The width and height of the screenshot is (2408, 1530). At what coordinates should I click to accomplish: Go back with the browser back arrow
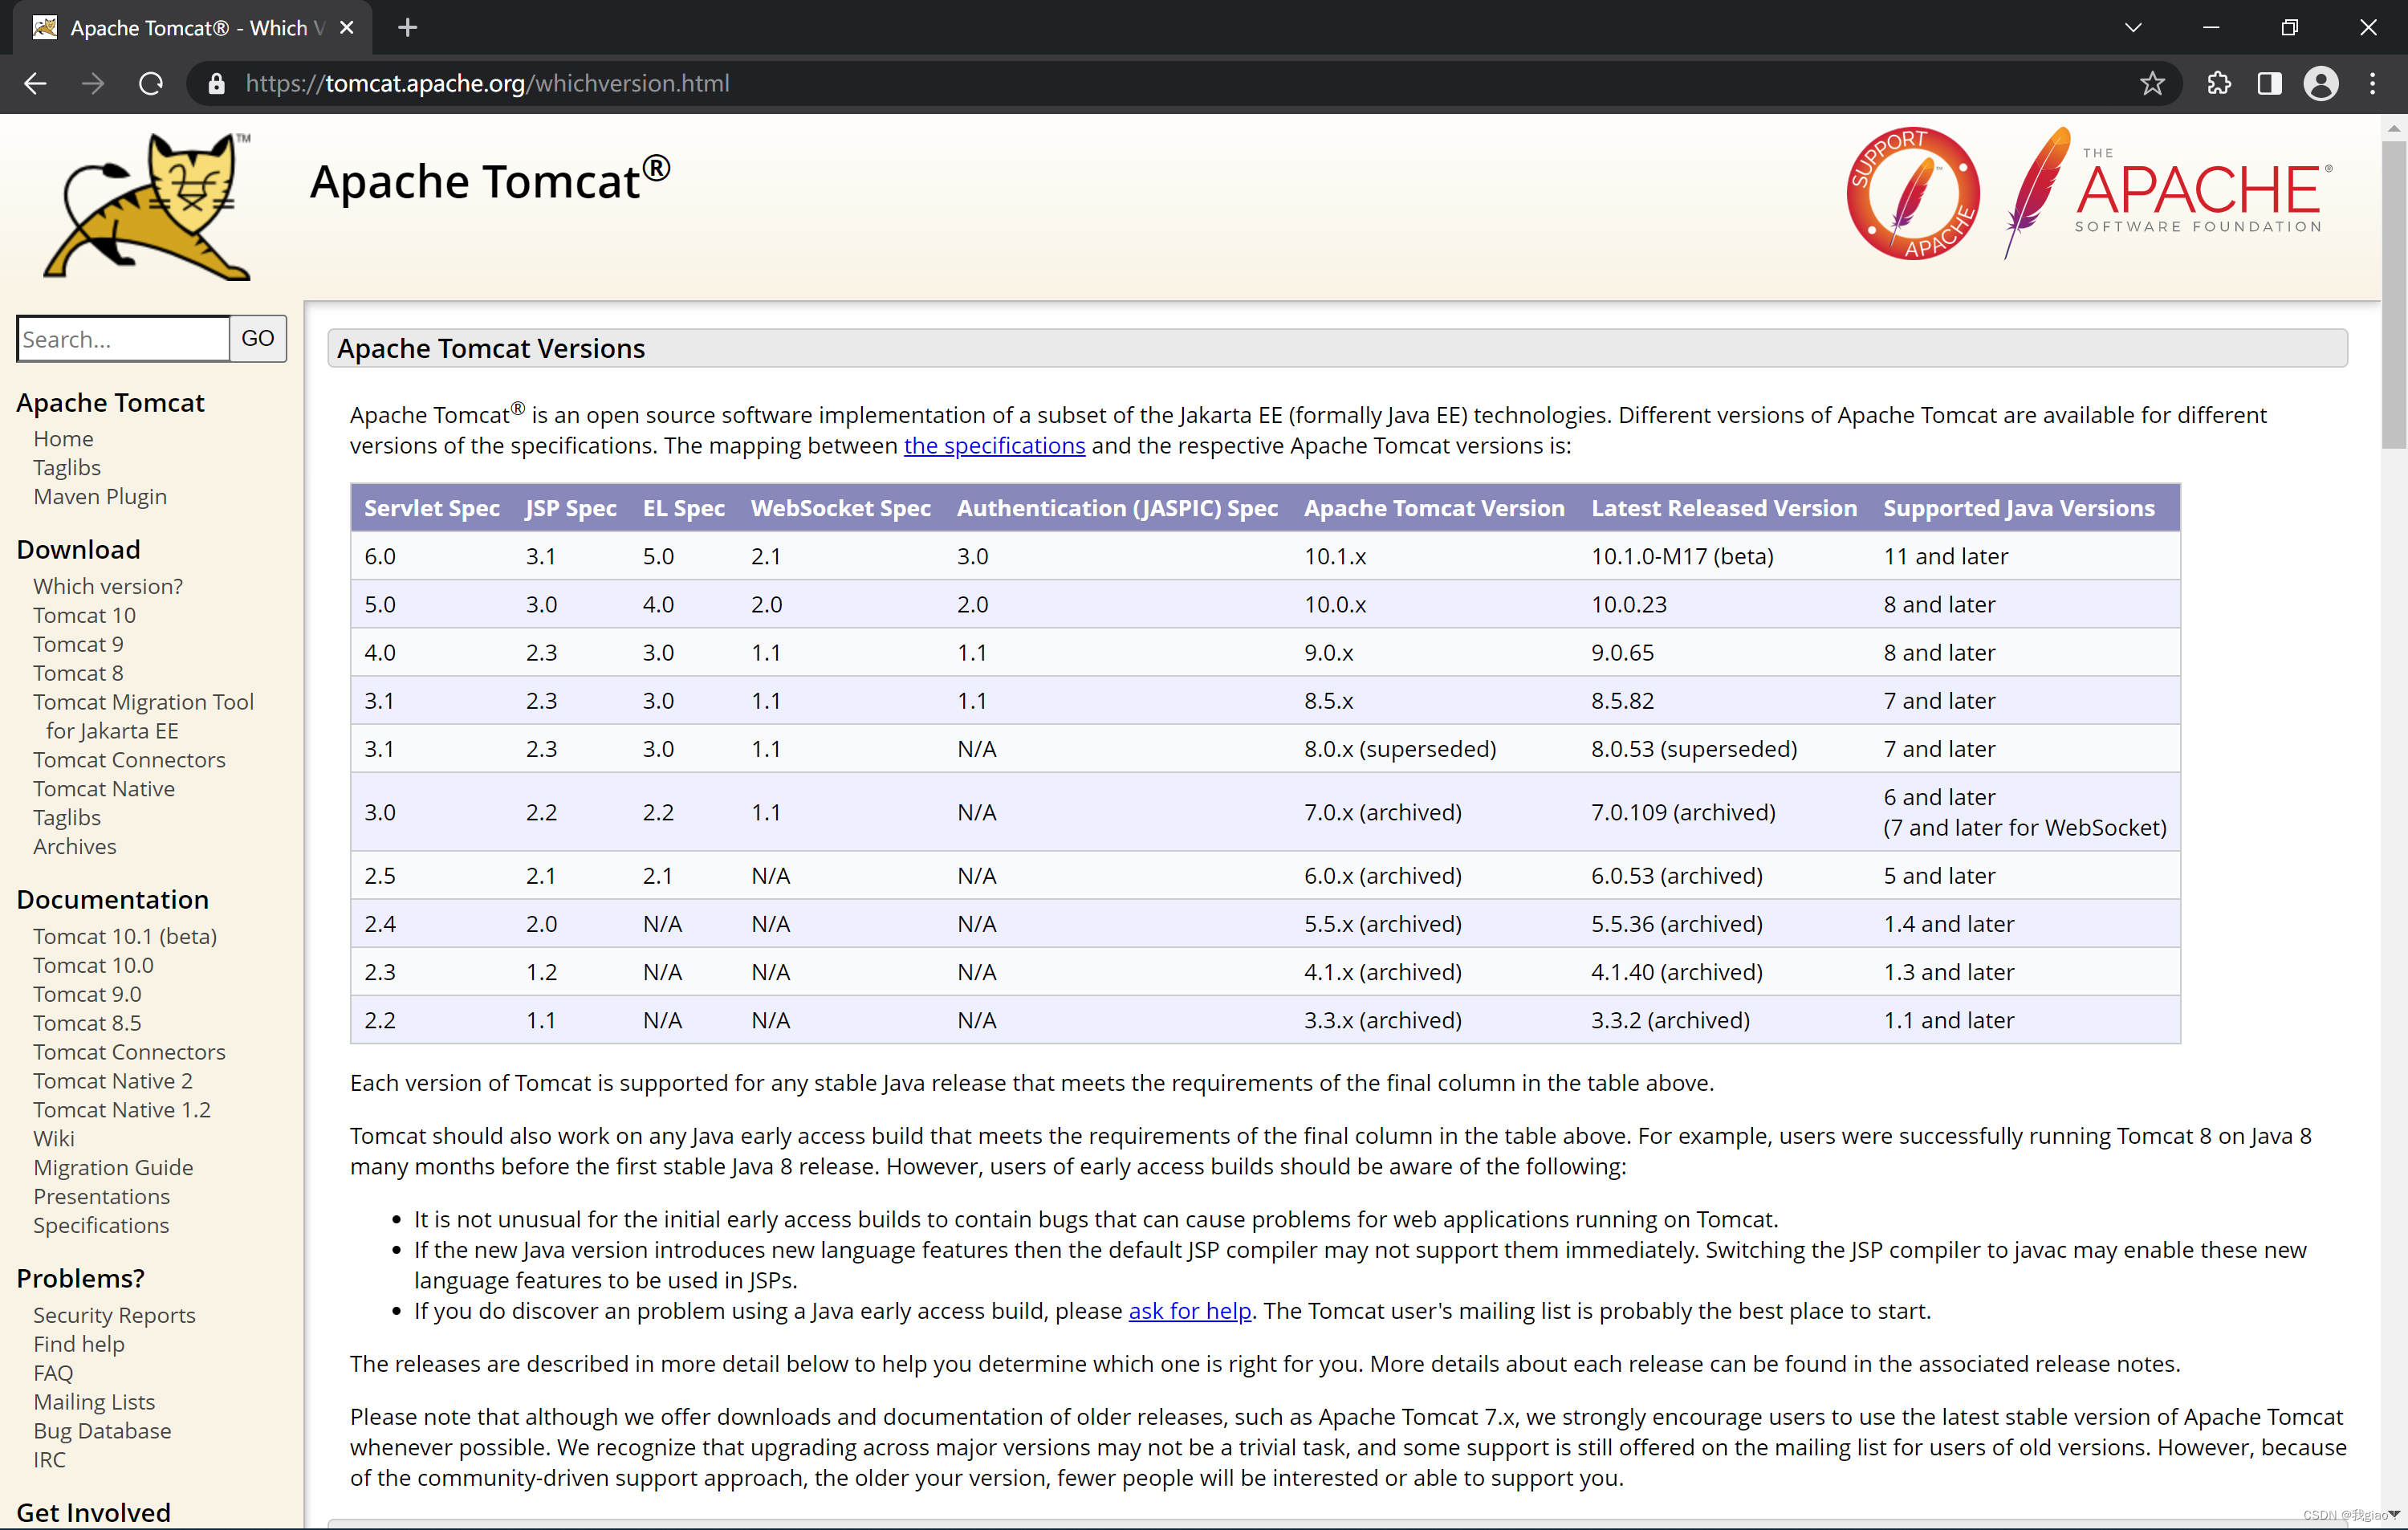point(36,84)
